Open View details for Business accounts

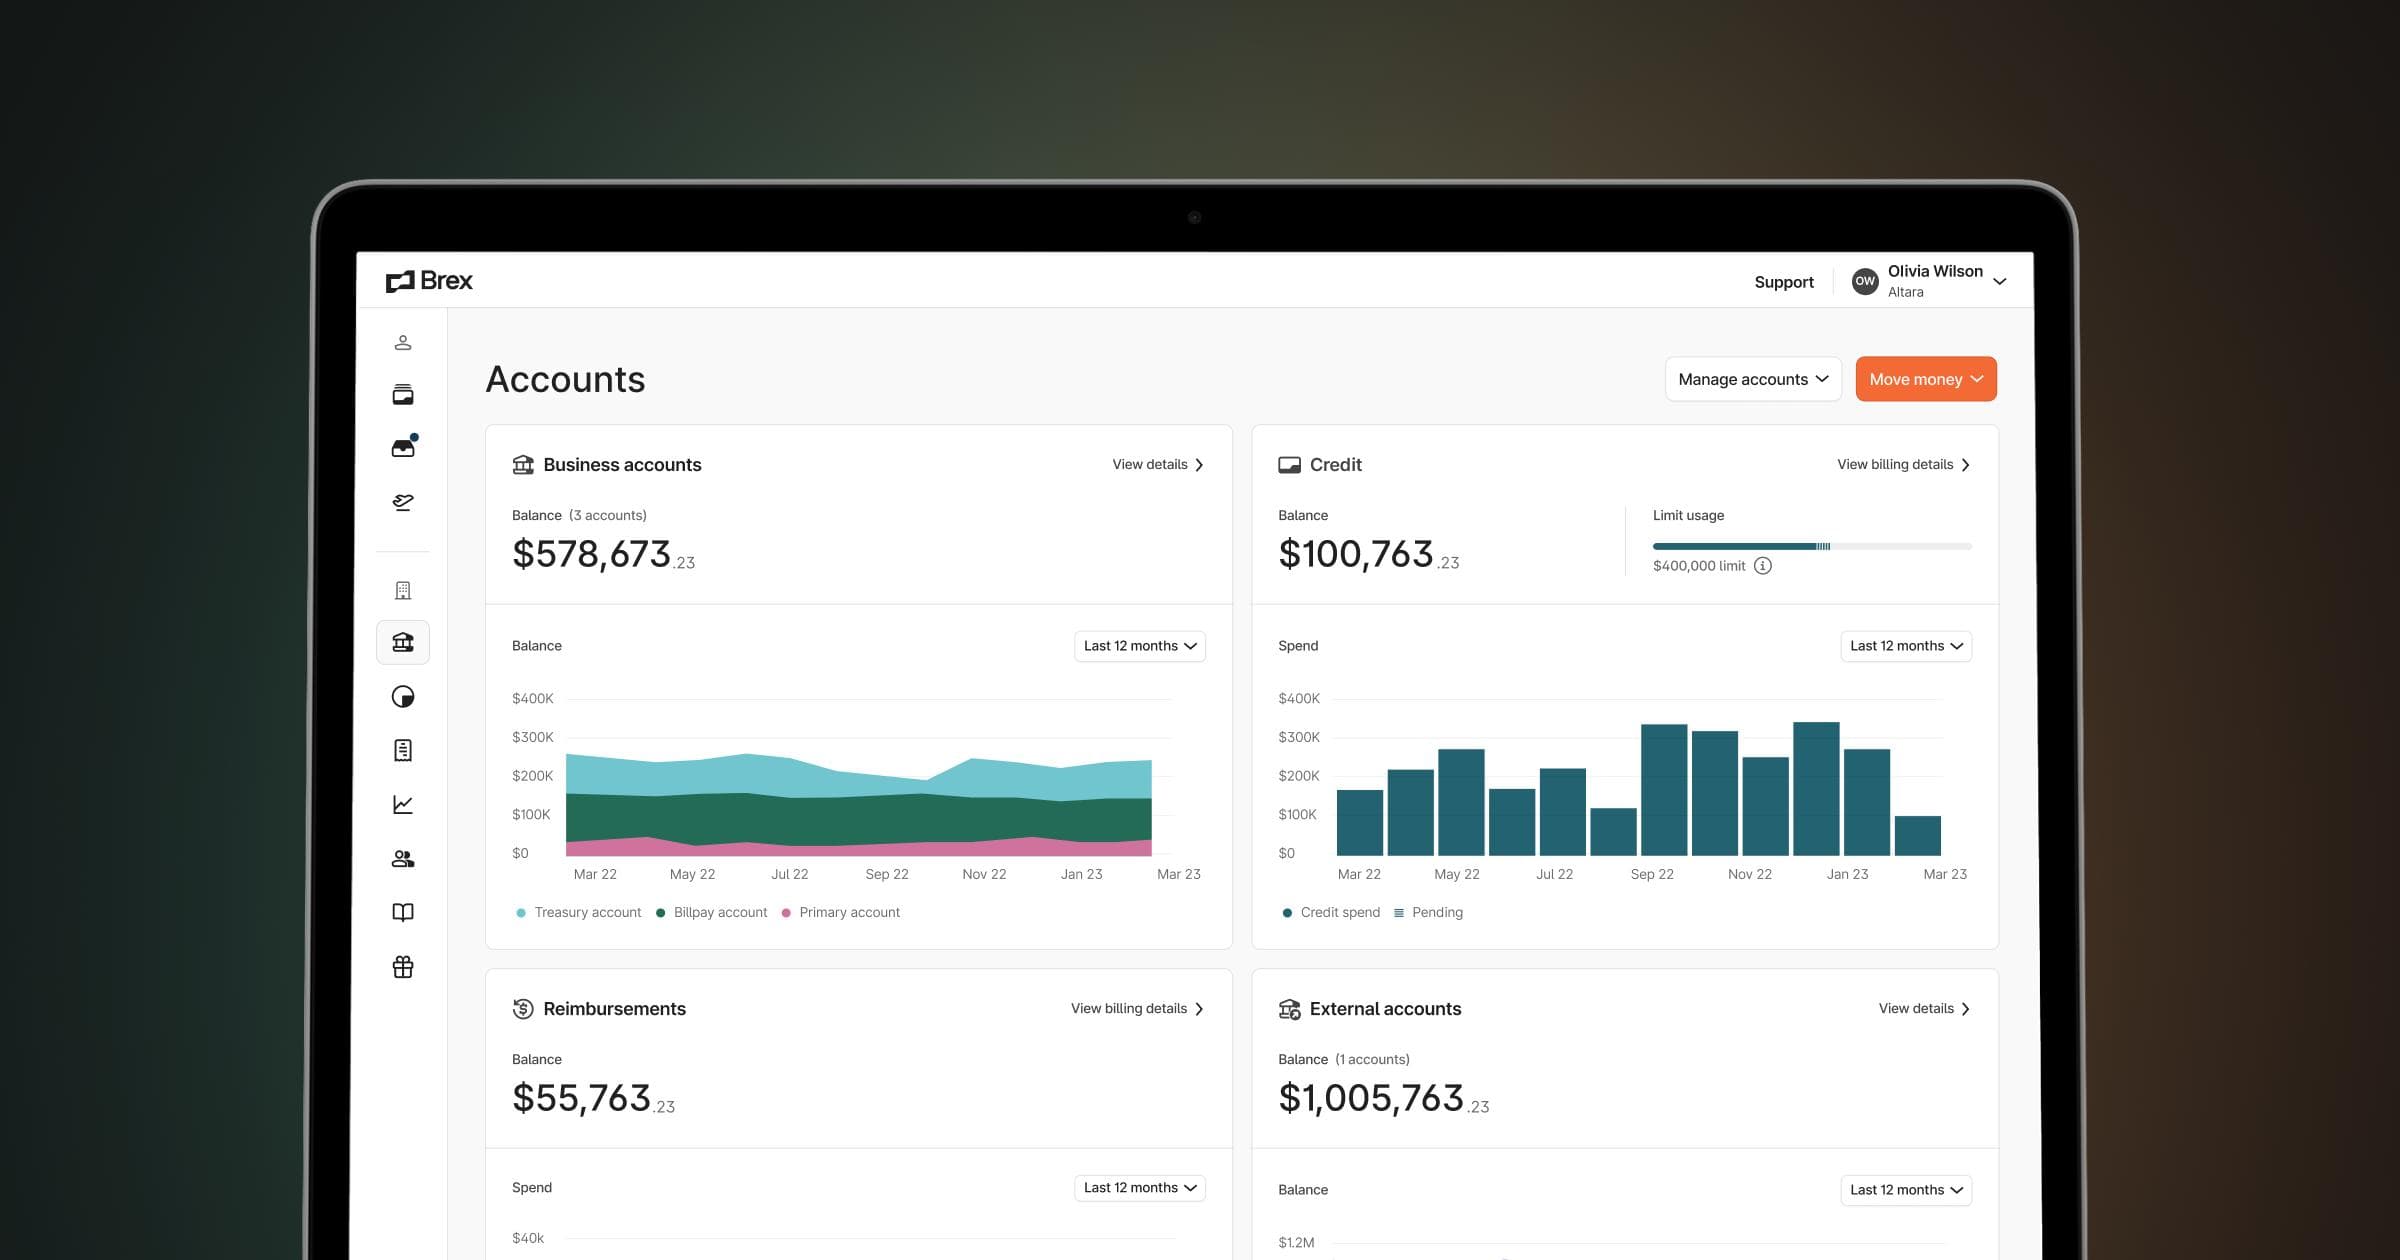pyautogui.click(x=1157, y=465)
